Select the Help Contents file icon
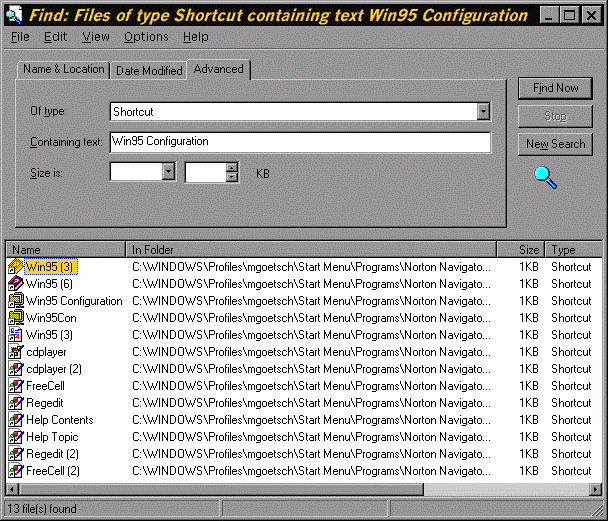This screenshot has width=608, height=521. (x=16, y=420)
